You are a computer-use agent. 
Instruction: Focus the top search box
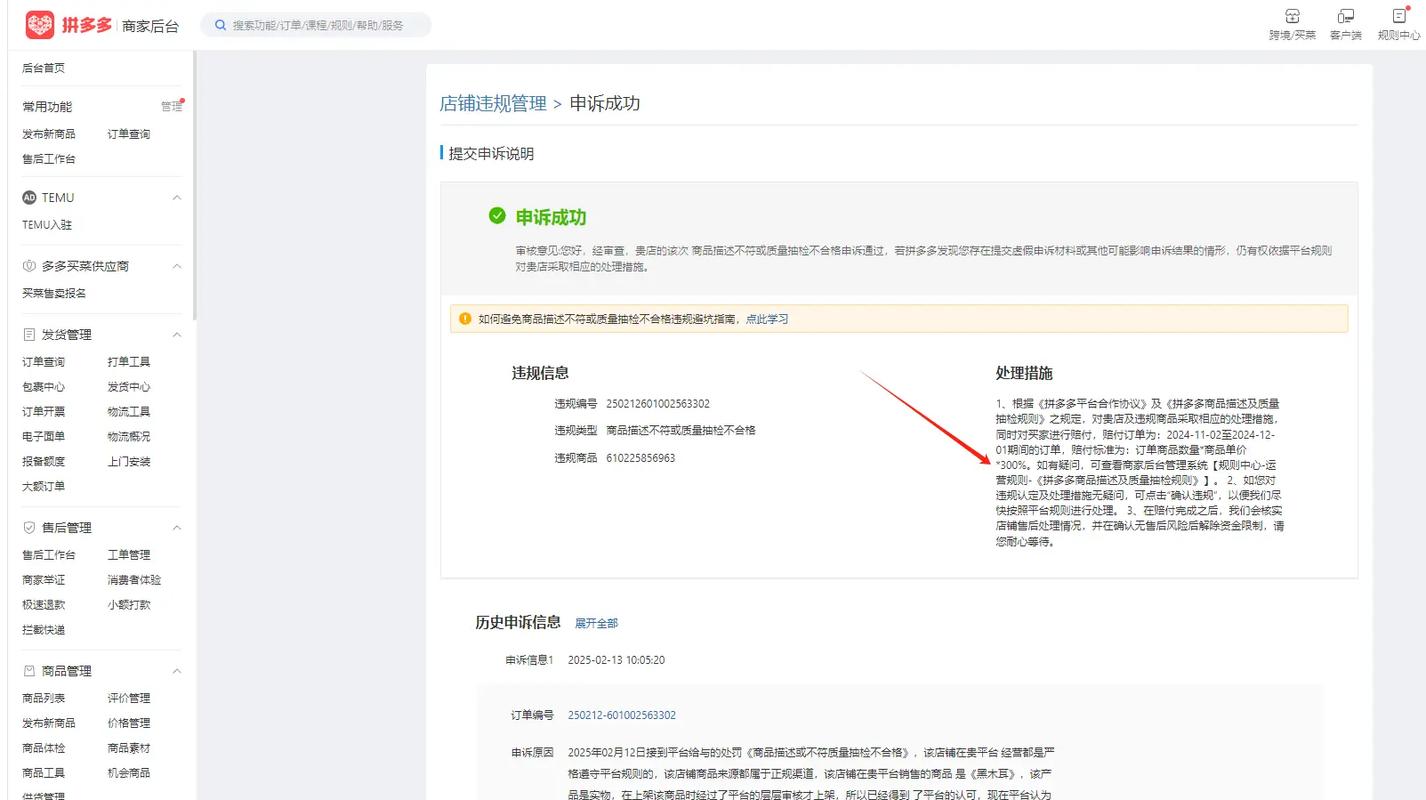(316, 25)
